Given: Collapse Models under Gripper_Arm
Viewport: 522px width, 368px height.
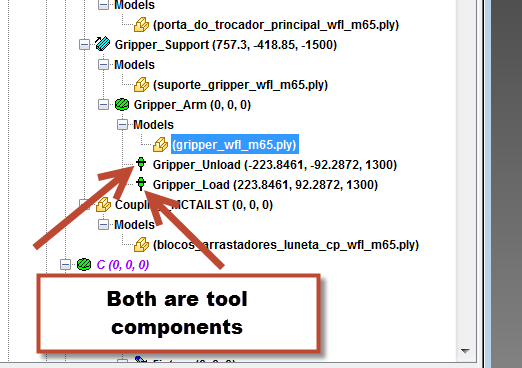Looking at the screenshot, I should (122, 125).
